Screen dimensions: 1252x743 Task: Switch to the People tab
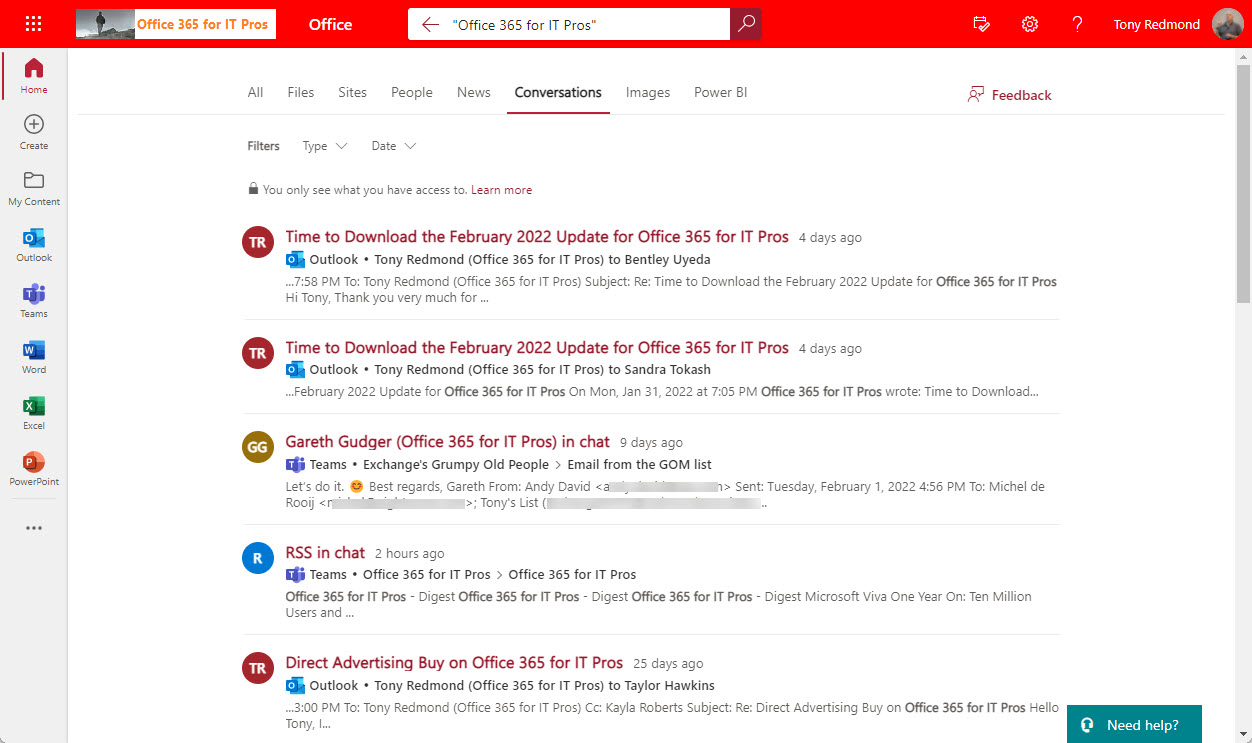(x=411, y=92)
